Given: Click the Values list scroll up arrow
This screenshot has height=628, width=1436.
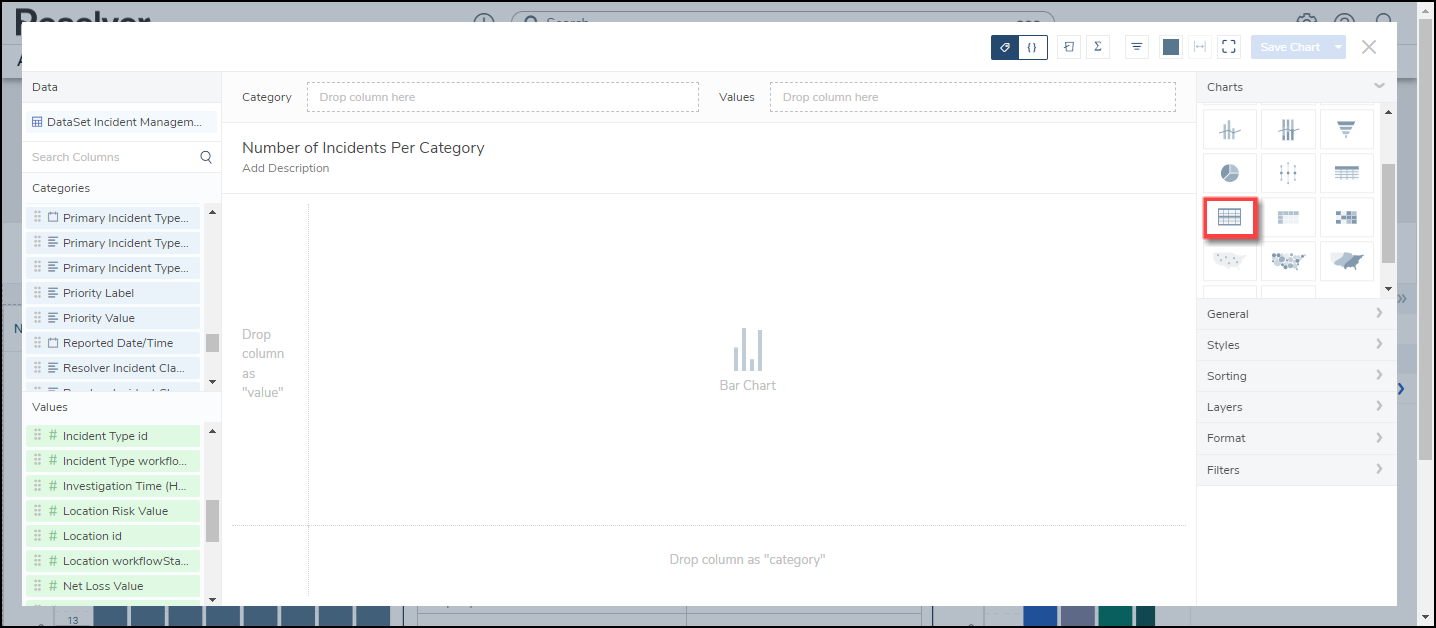Looking at the screenshot, I should point(212,431).
